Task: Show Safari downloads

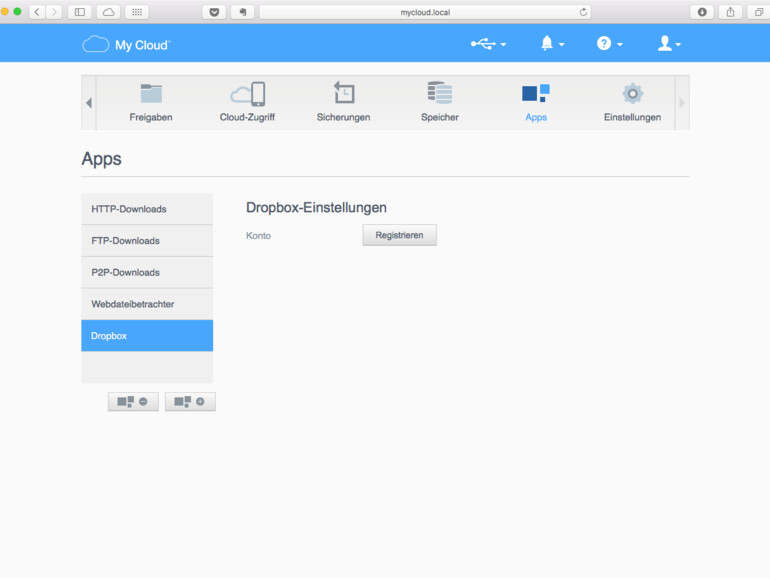Action: [702, 12]
